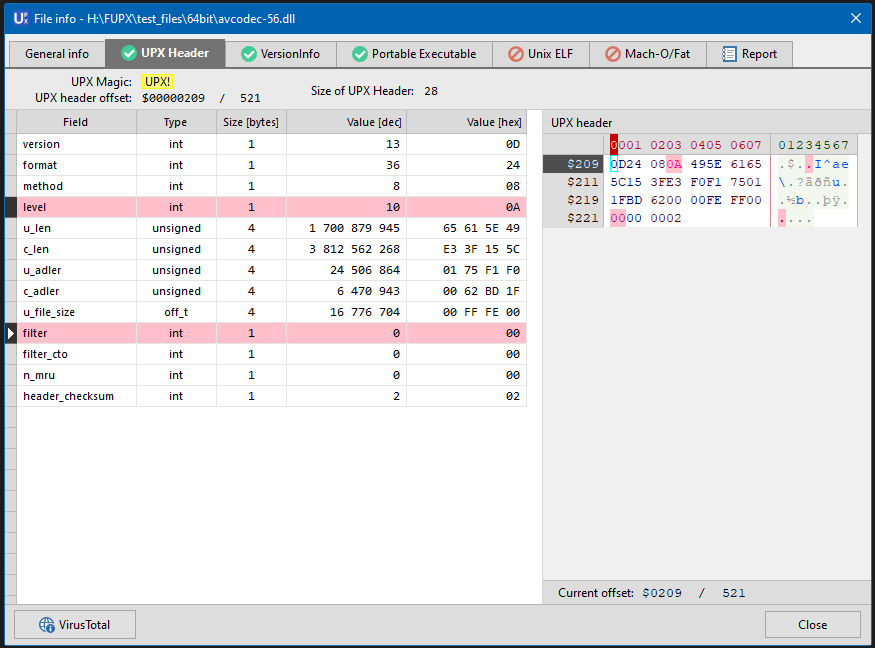Click the c_adler hex value 00 62 BD 1F
Screen dimensions: 875x648
coord(482,291)
